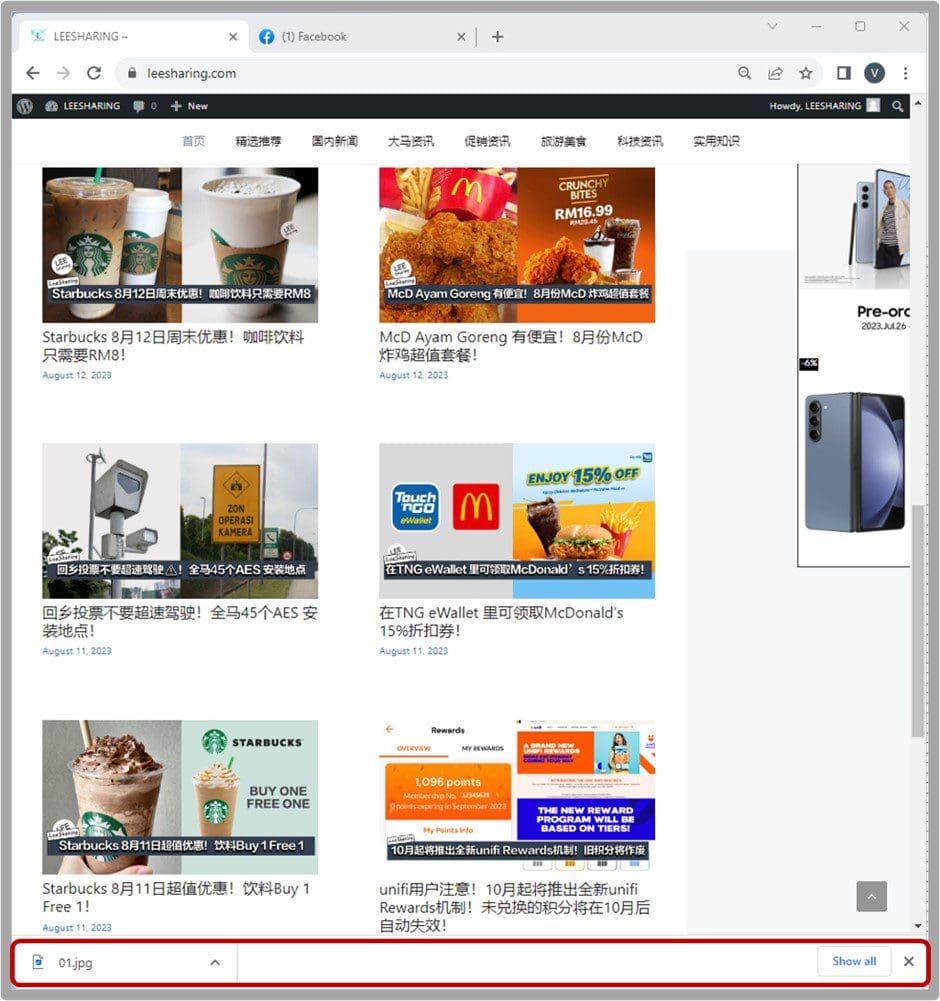Expand options for 01.jpg download

[x=215, y=963]
